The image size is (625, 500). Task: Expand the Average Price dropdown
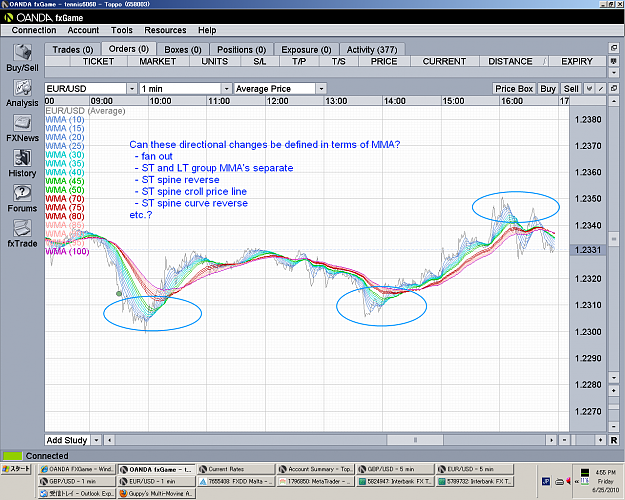point(321,89)
